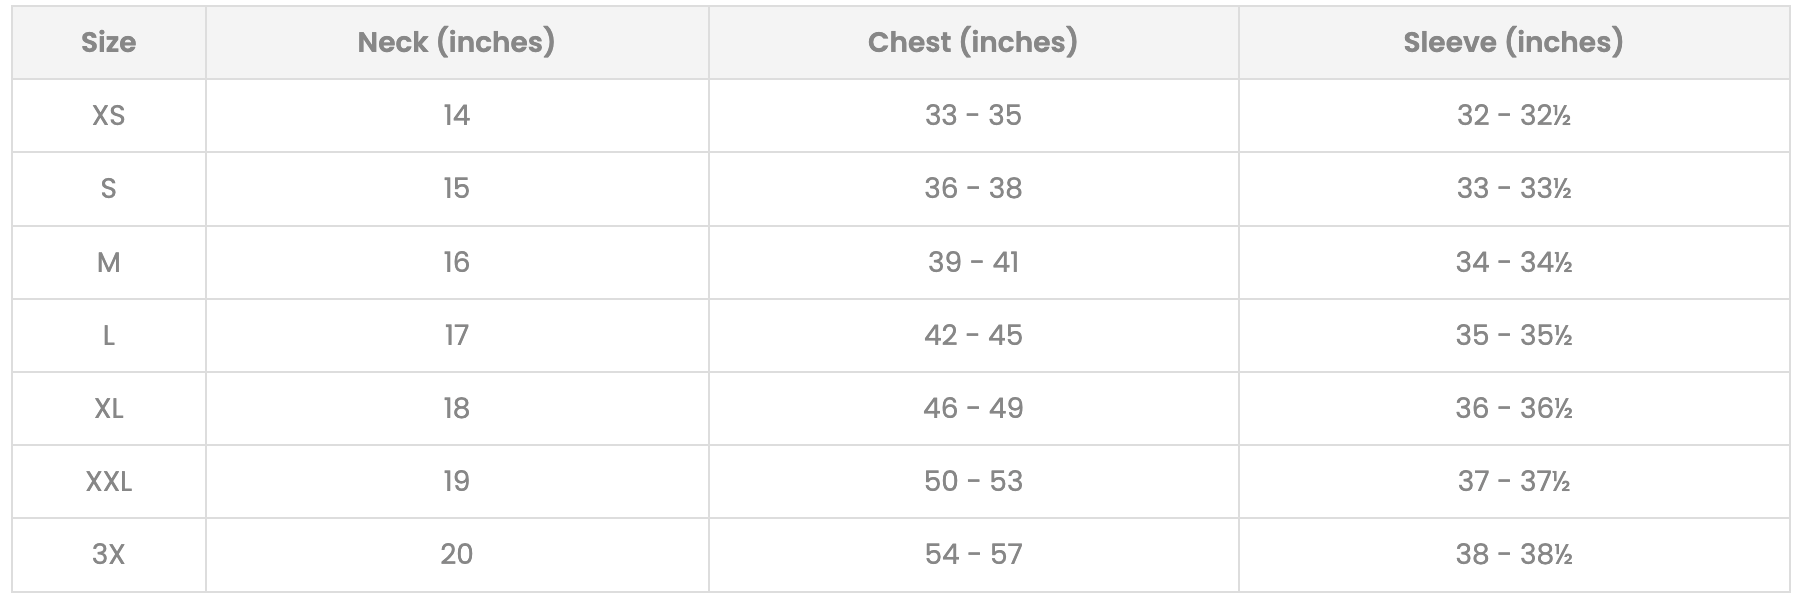Click chest range 39 - 41 cell
This screenshot has width=1802, height=600.
coord(973,262)
